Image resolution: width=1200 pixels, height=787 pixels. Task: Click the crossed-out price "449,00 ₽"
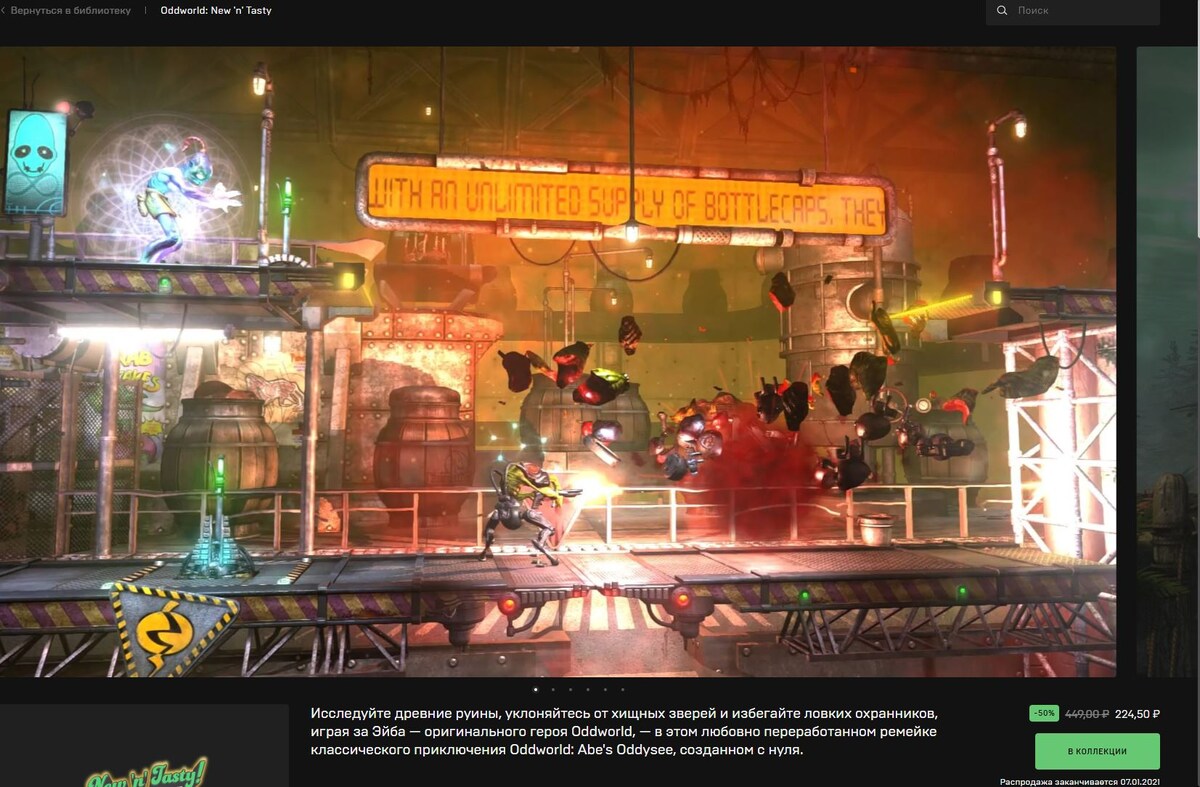tap(1087, 714)
